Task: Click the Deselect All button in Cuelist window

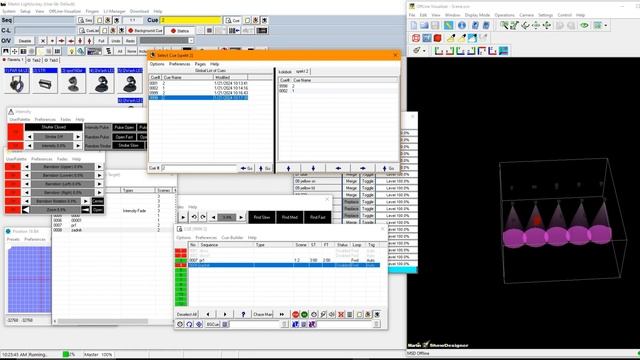Action: point(187,314)
